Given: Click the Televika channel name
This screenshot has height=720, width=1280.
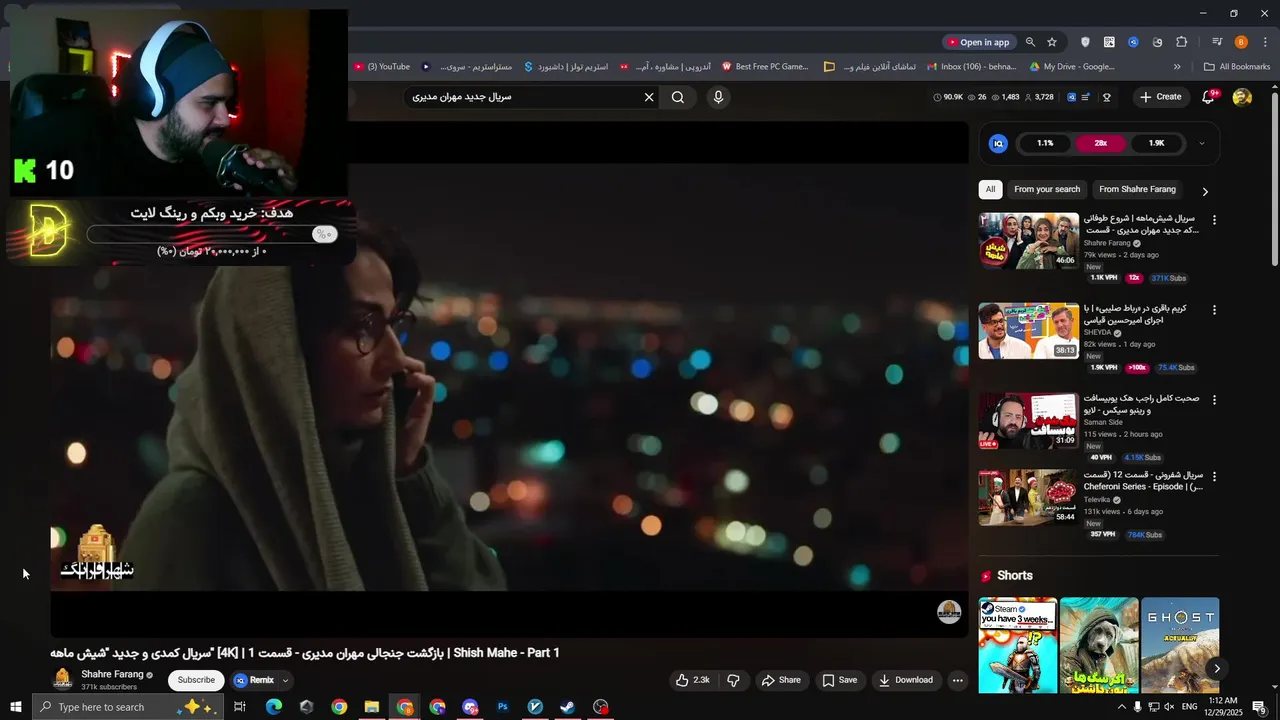Looking at the screenshot, I should click(1097, 499).
